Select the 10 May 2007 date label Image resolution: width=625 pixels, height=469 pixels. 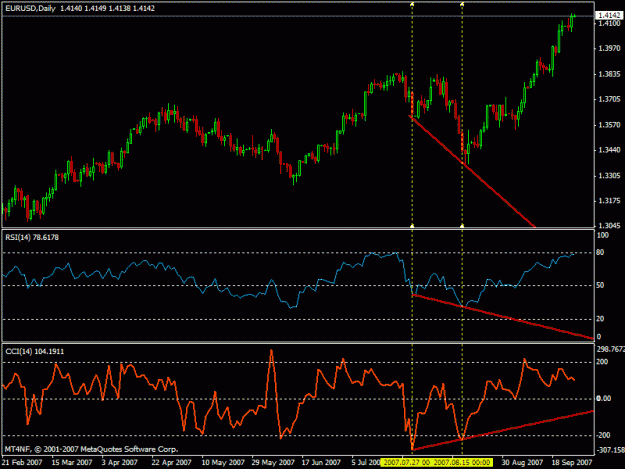[x=223, y=463]
